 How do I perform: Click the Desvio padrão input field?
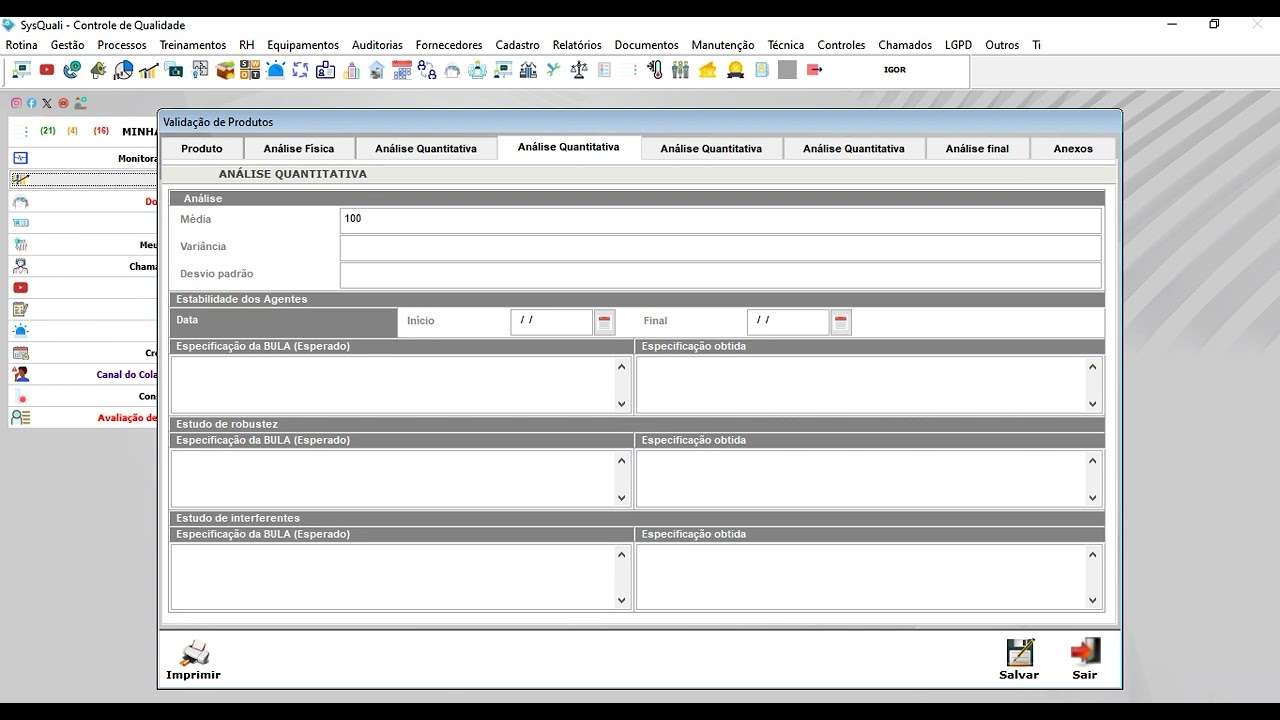(720, 275)
